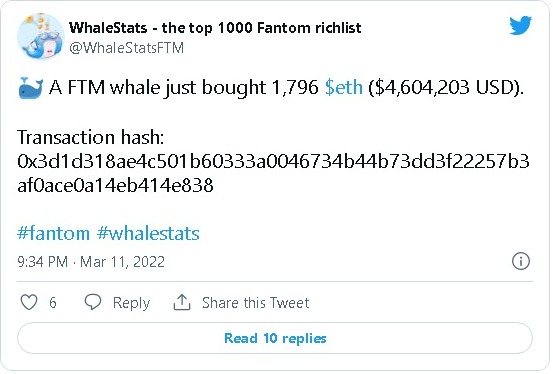Image resolution: width=553 pixels, height=374 pixels.
Task: Click the like count number 6
Action: (x=53, y=303)
